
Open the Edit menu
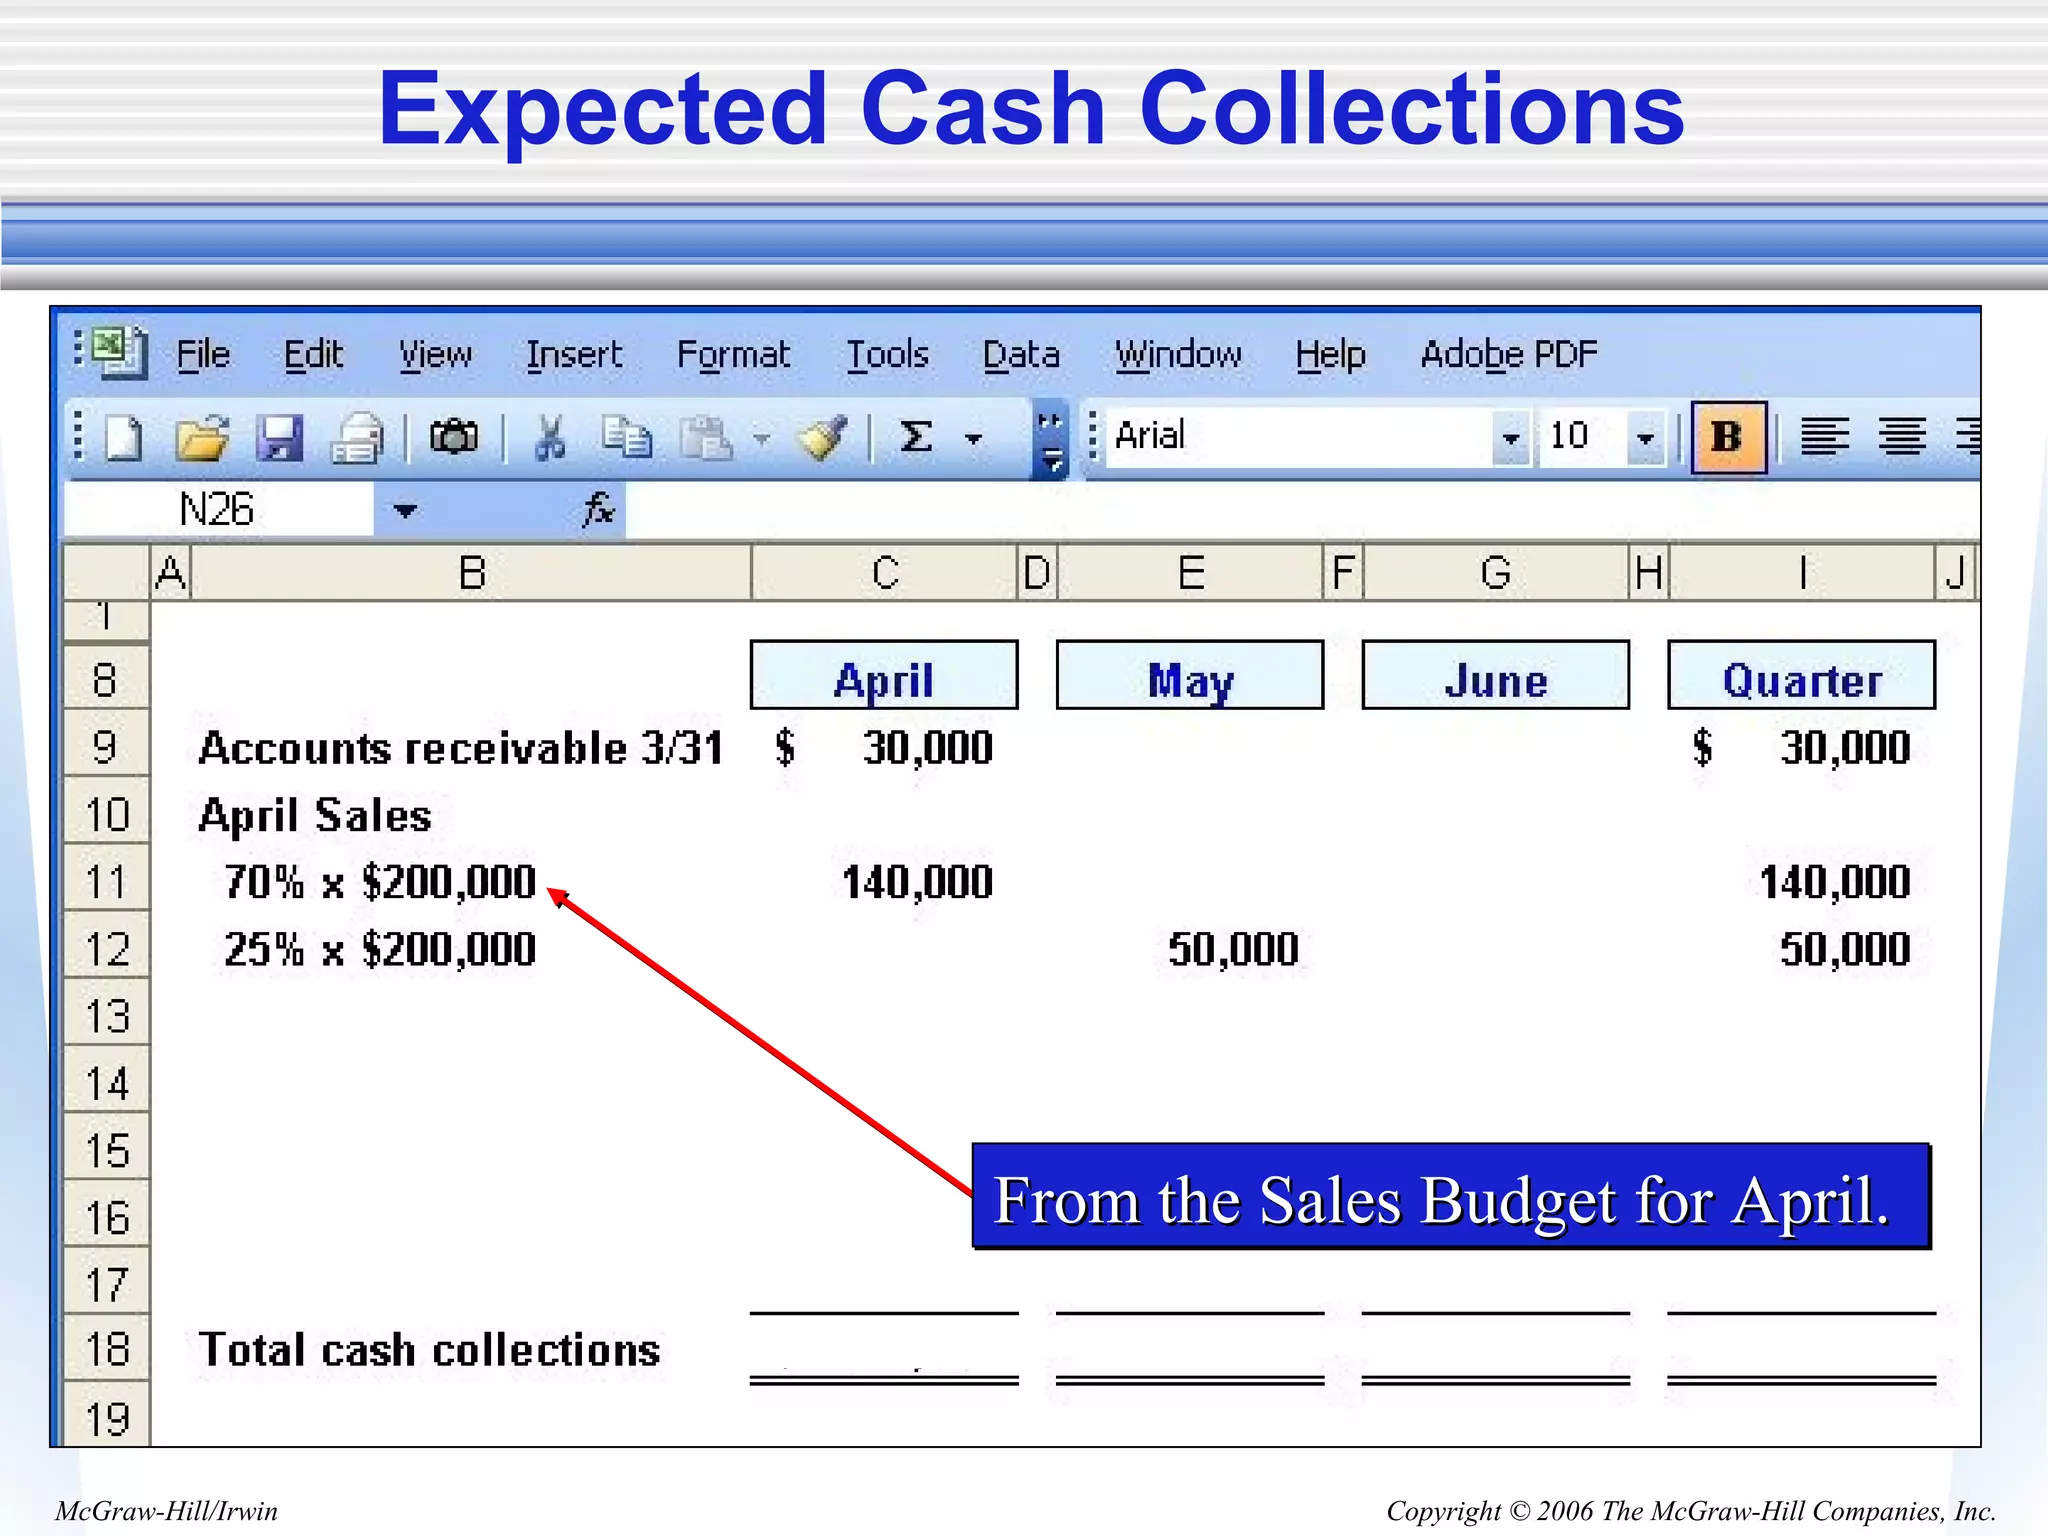point(313,354)
